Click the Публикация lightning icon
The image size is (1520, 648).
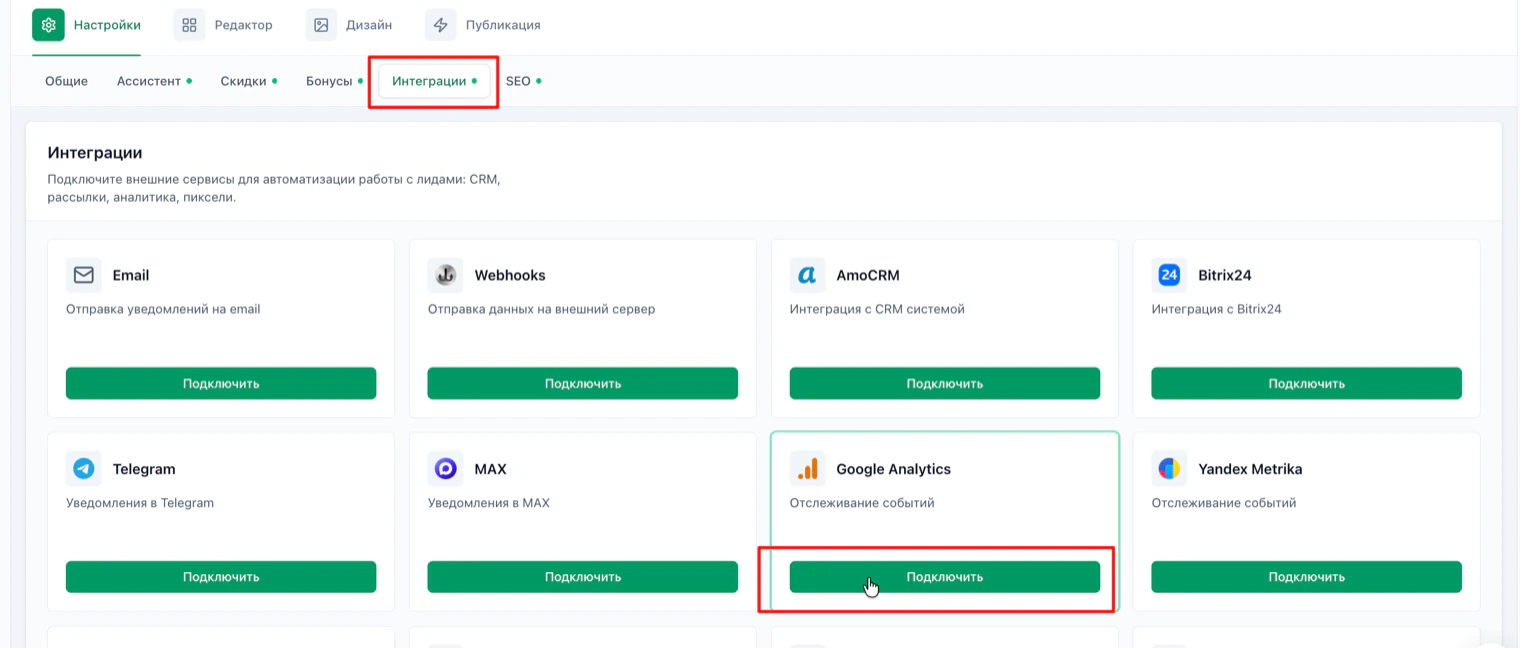441,25
